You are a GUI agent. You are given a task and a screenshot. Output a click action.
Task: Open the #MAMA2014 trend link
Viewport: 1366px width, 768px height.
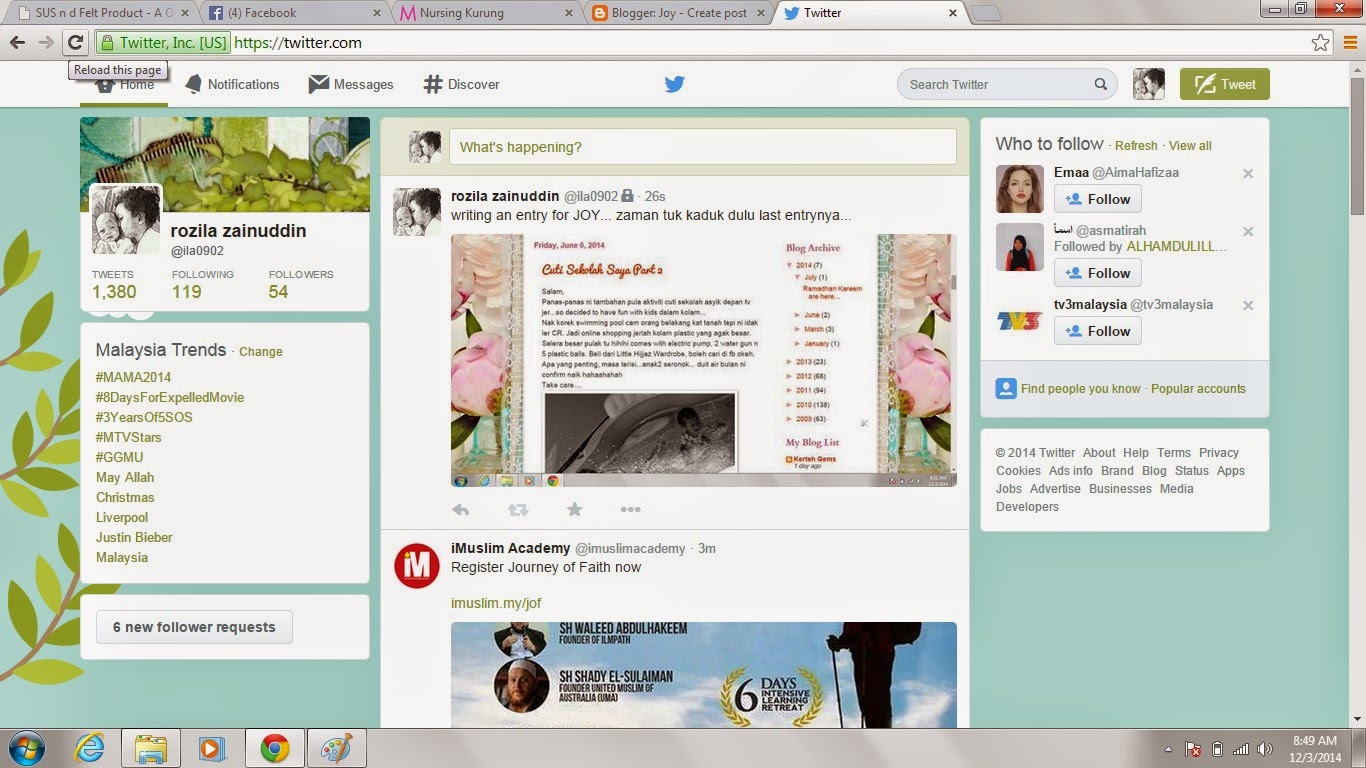(133, 377)
